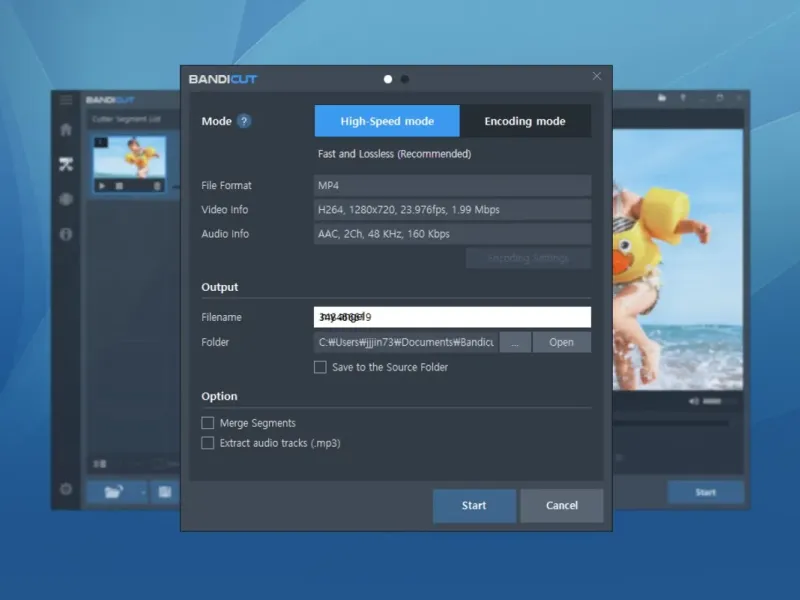Select the second page indicator dot
The height and width of the screenshot is (600, 800).
click(405, 79)
